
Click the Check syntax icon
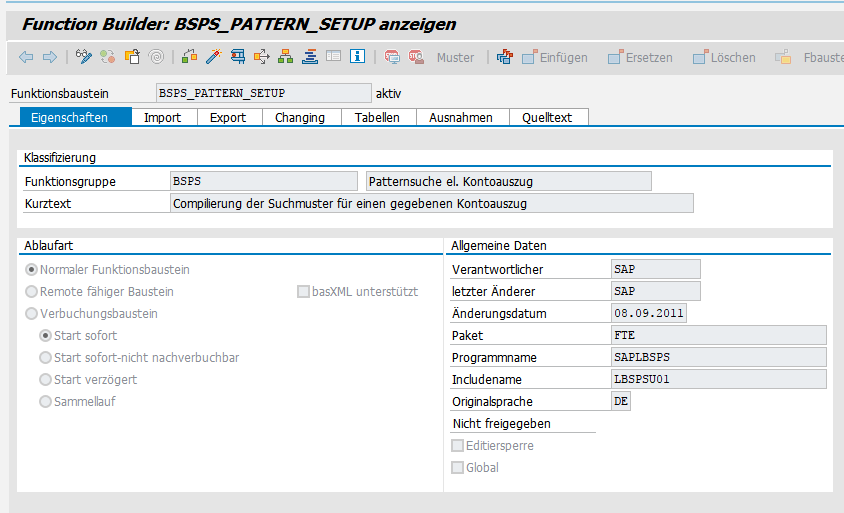click(x=189, y=57)
